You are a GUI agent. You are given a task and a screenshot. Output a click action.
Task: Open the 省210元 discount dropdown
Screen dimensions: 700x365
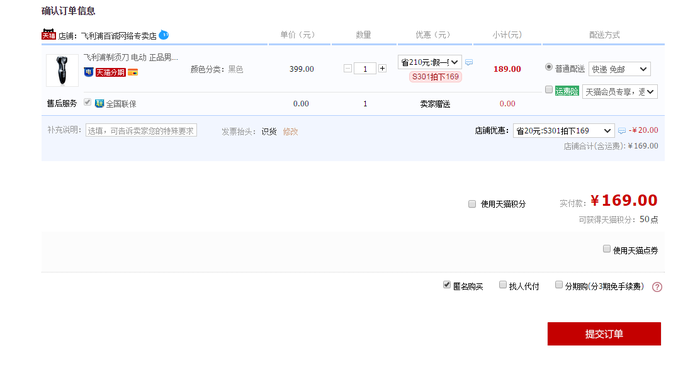429,62
